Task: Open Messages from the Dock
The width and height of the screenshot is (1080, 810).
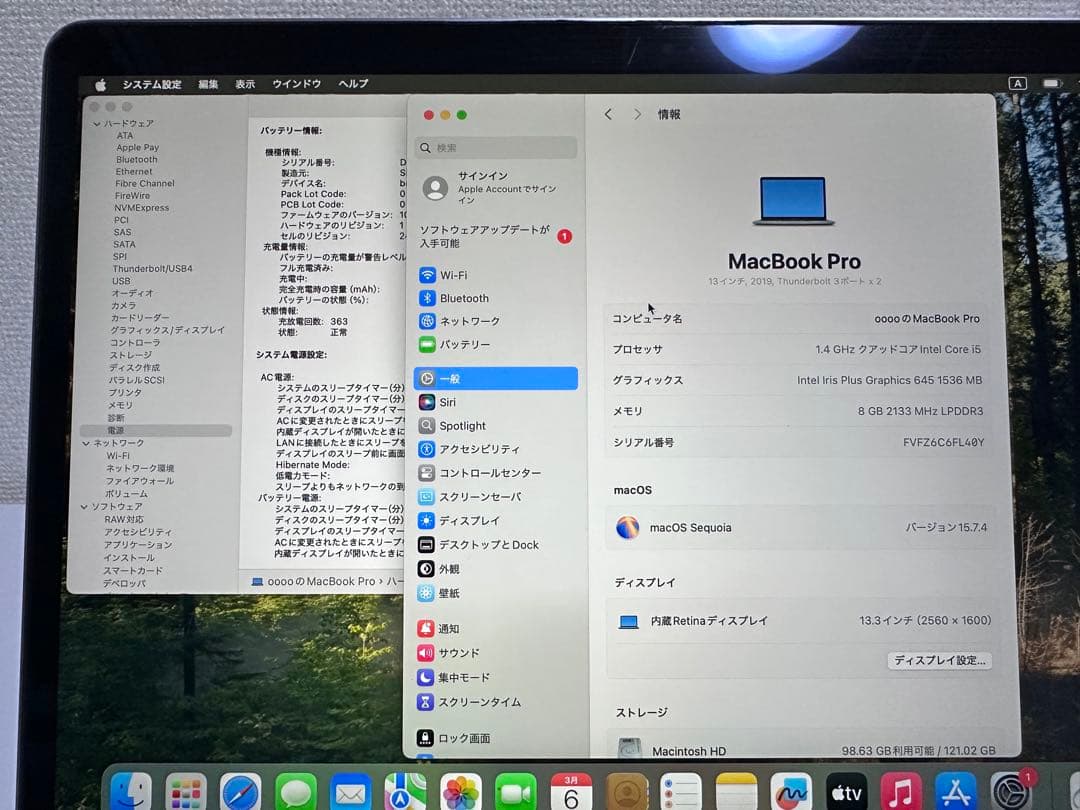Action: click(x=295, y=793)
